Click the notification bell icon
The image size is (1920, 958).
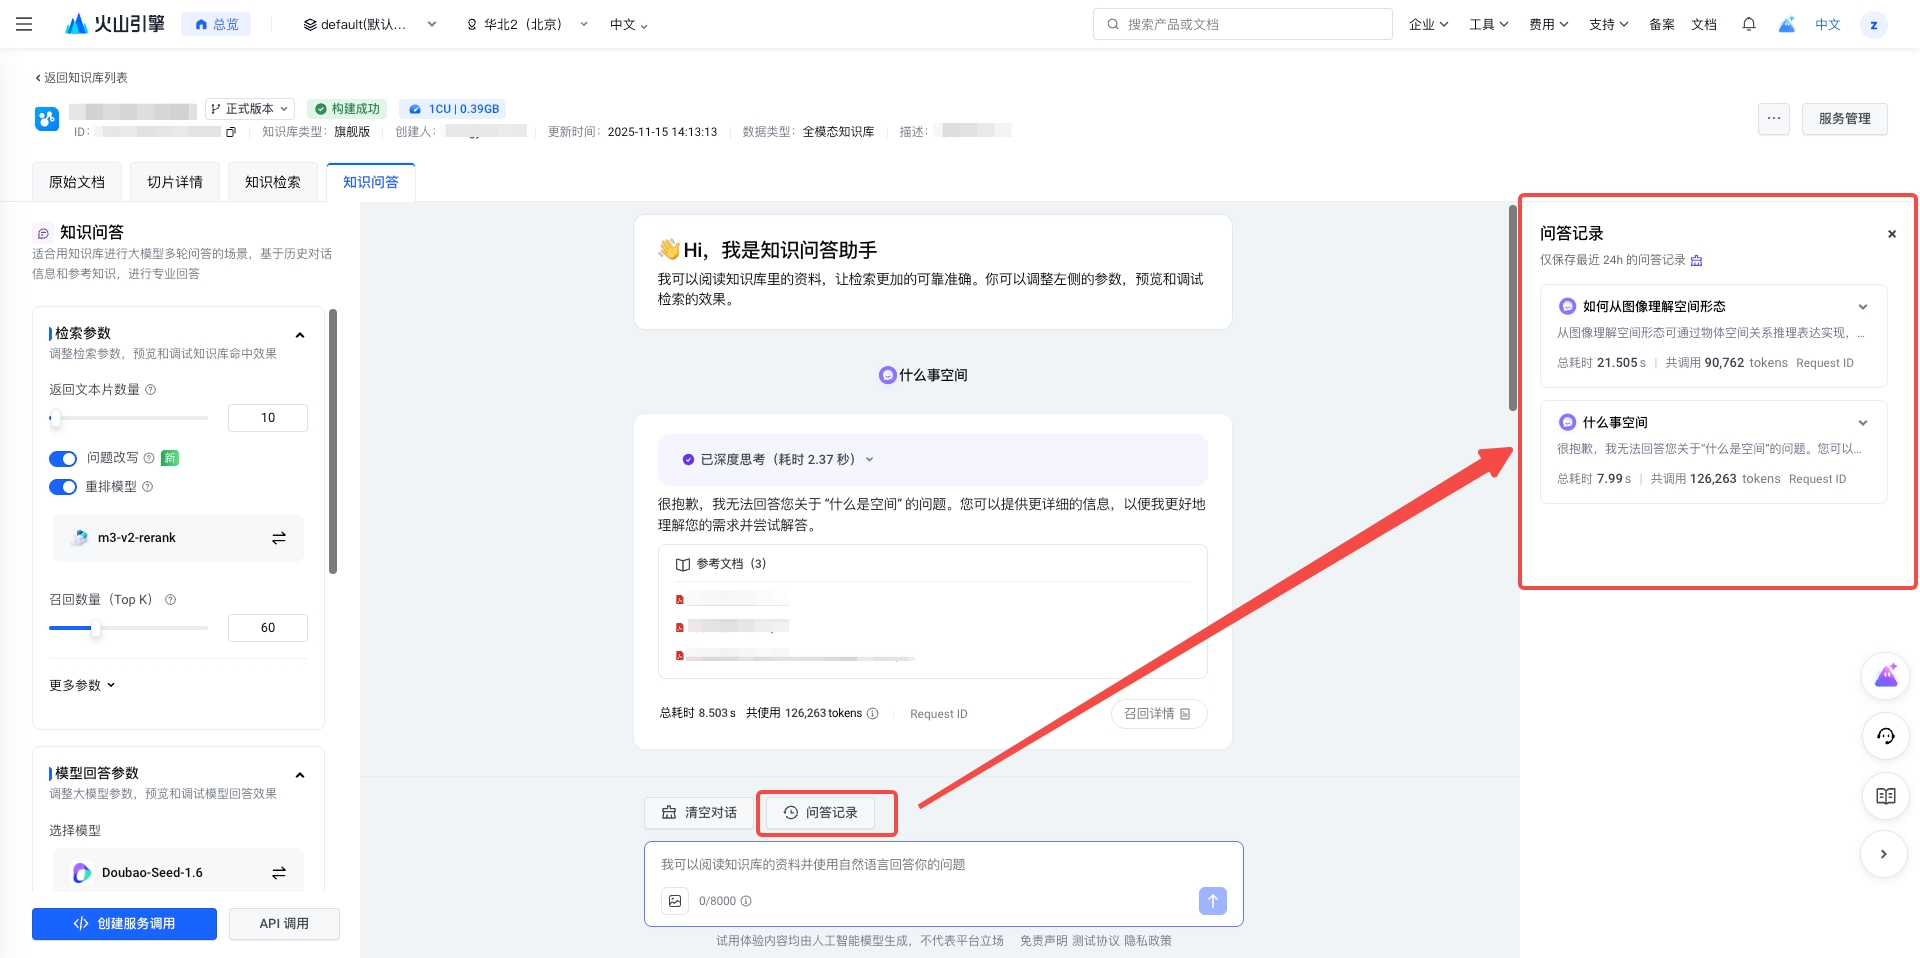coord(1748,24)
